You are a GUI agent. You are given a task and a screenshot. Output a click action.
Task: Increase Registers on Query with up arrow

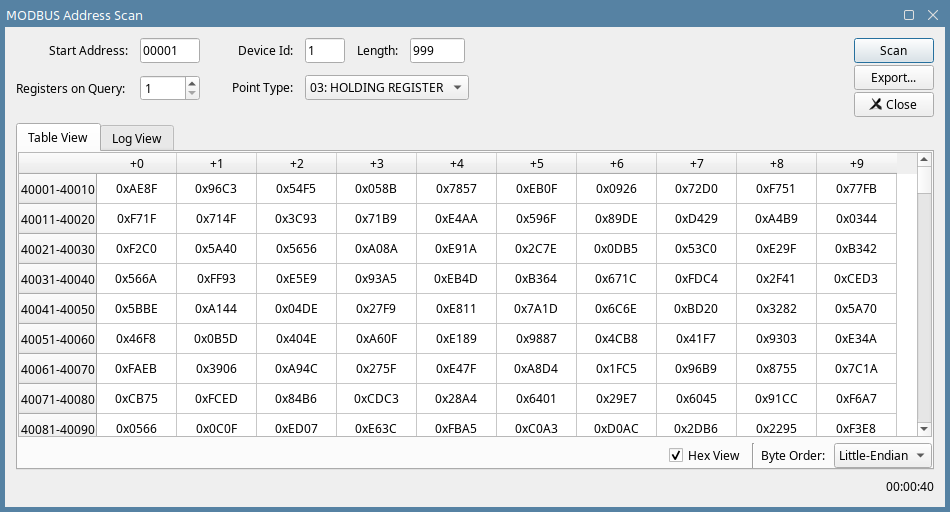point(192,83)
